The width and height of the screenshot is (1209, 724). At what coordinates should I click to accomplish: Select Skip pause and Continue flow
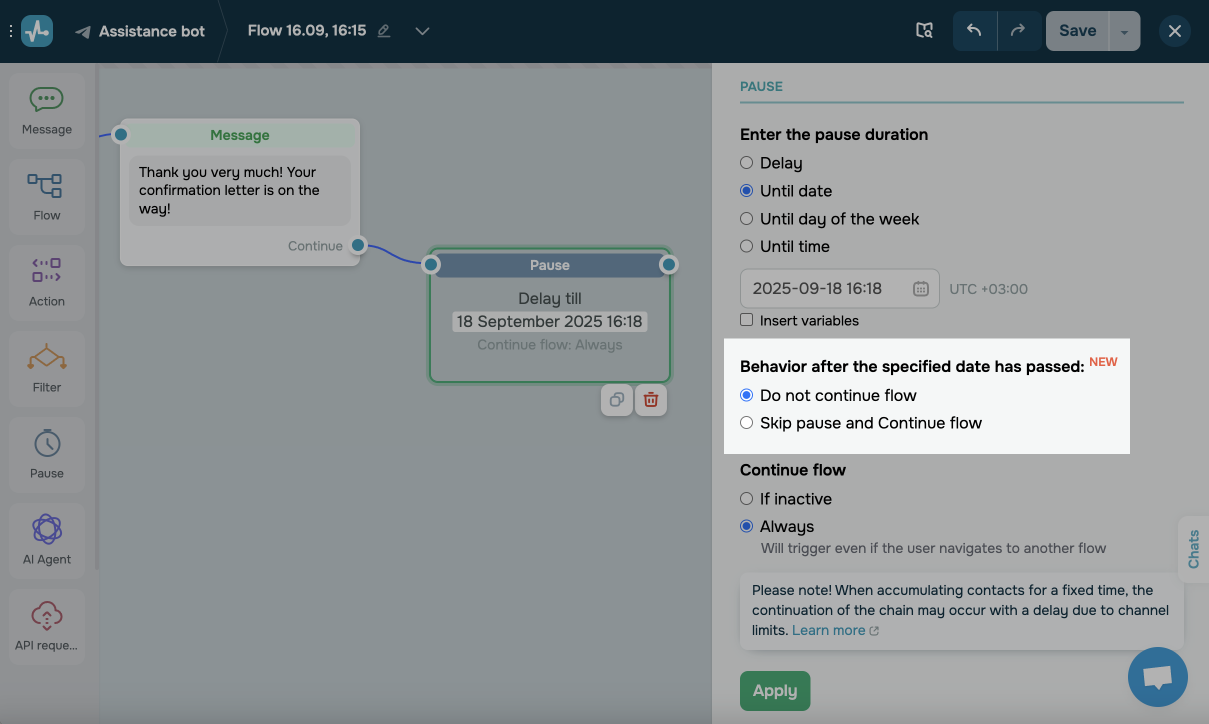click(746, 423)
